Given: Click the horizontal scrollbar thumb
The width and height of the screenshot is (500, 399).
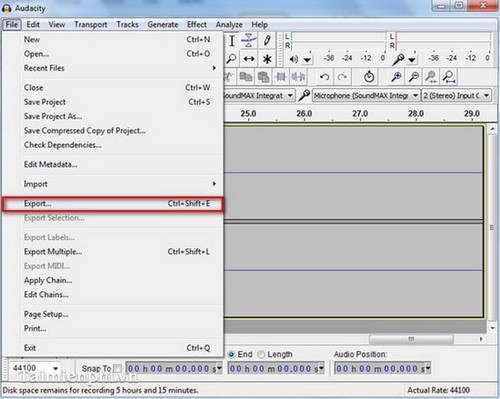Looking at the screenshot, I should (x=411, y=339).
